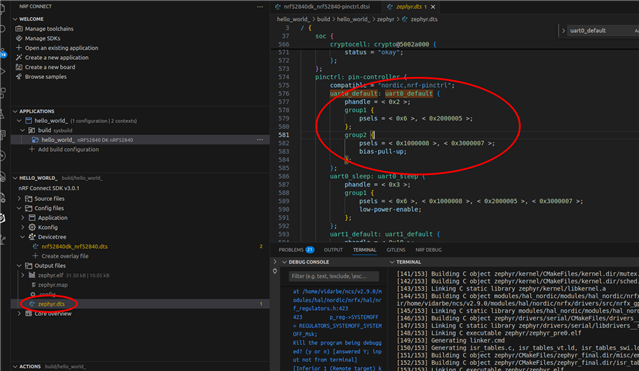Screen dimensions: 639x371
Task: Collapse the WELCOME section
Action: pos(15,19)
